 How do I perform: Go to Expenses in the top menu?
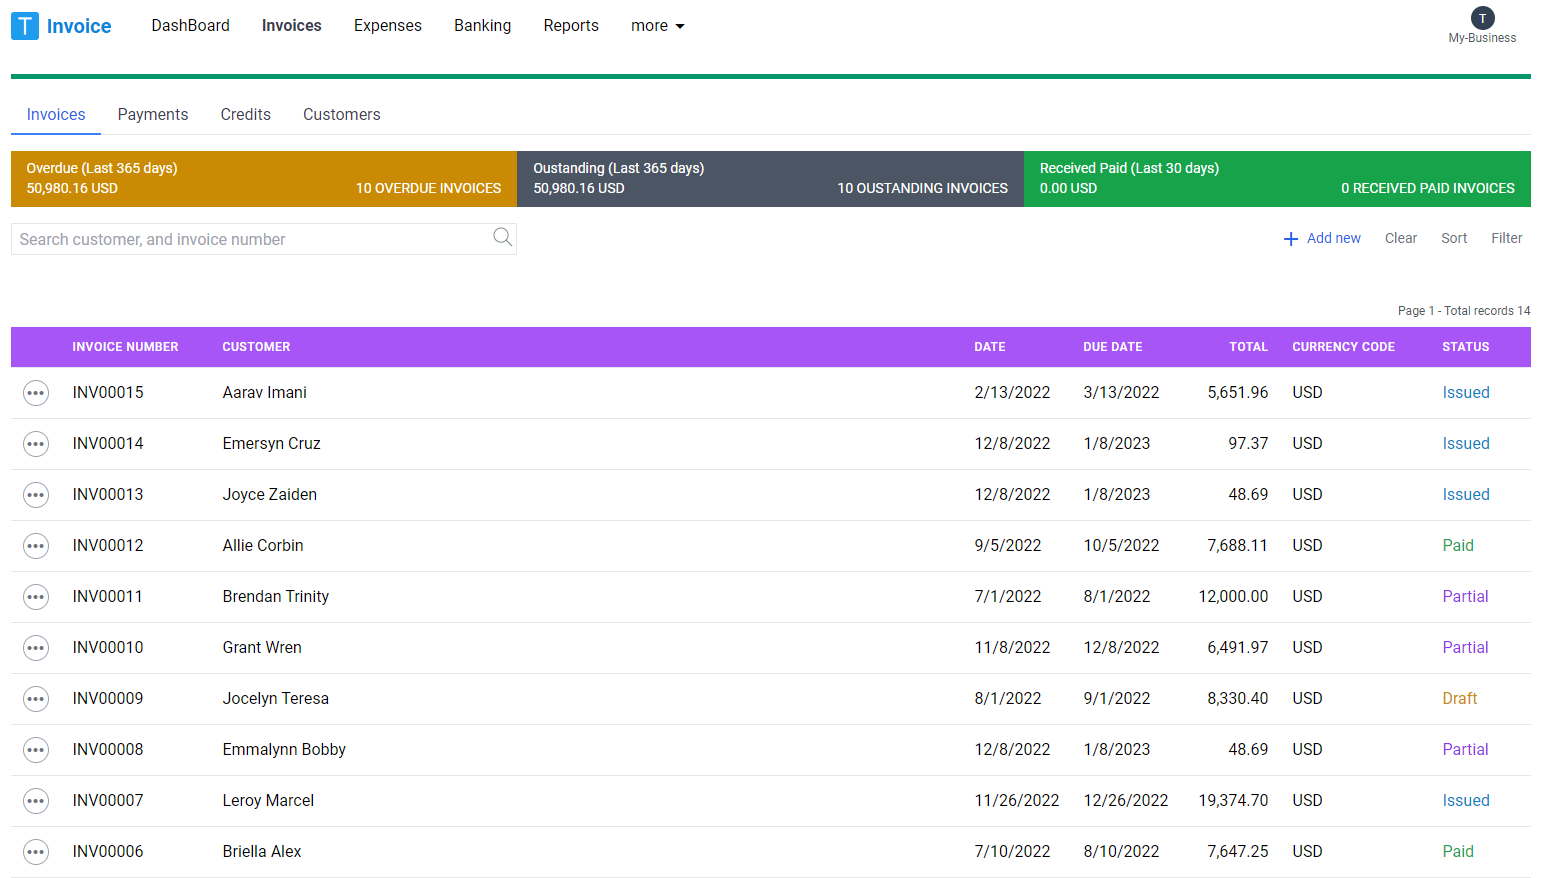click(387, 26)
